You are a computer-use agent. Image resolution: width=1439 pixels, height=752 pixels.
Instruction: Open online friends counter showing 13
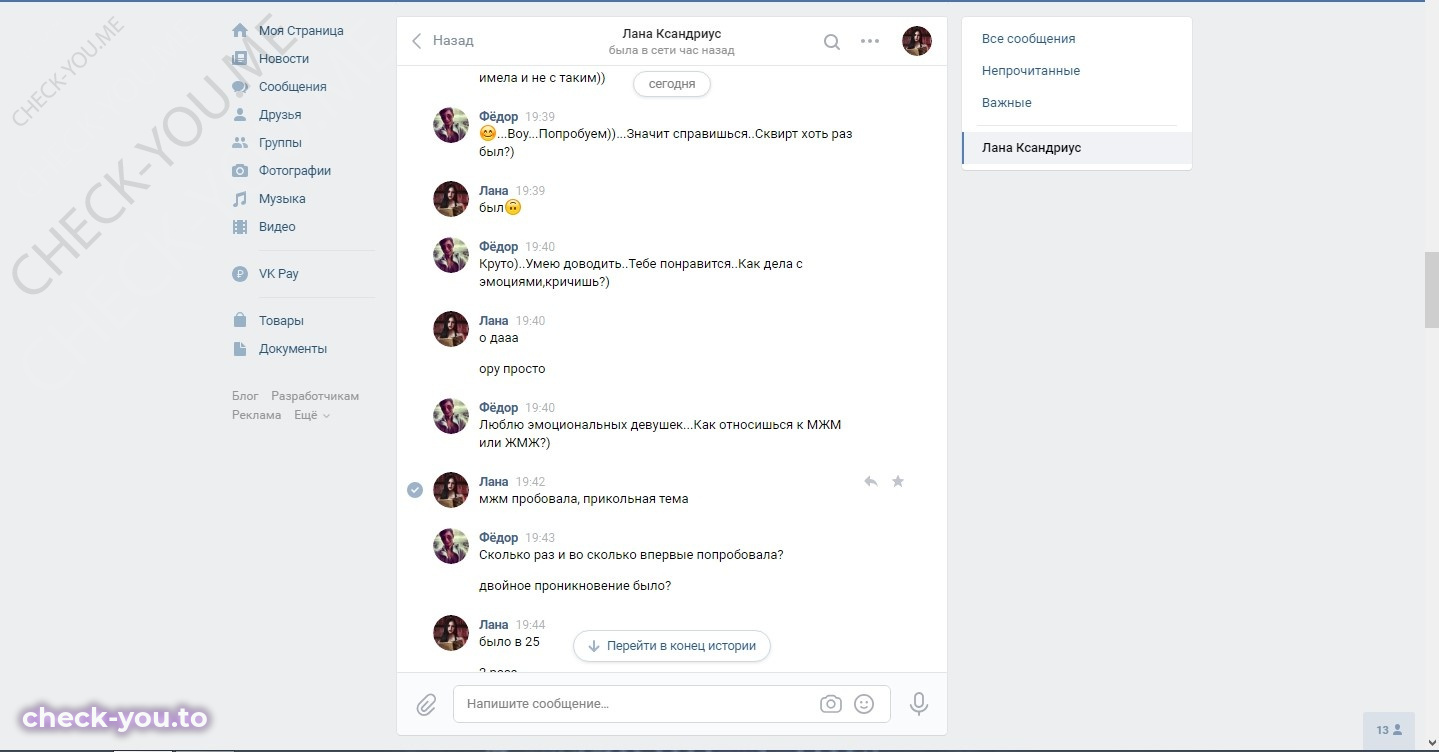(x=1390, y=730)
